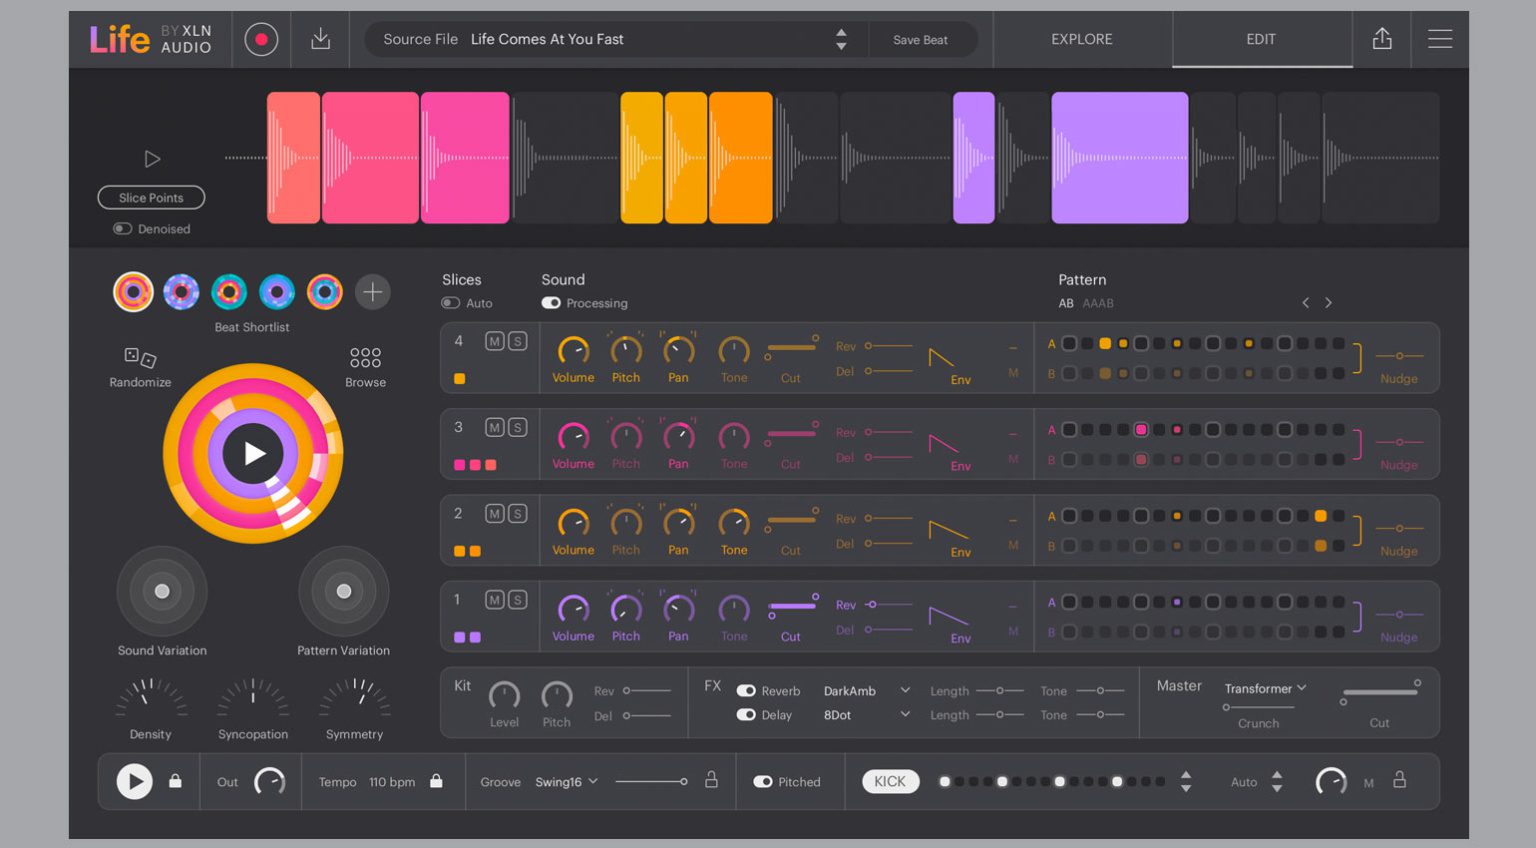Viewport: 1536px width, 848px height.
Task: Toggle the Sound Processing switch
Action: point(550,303)
